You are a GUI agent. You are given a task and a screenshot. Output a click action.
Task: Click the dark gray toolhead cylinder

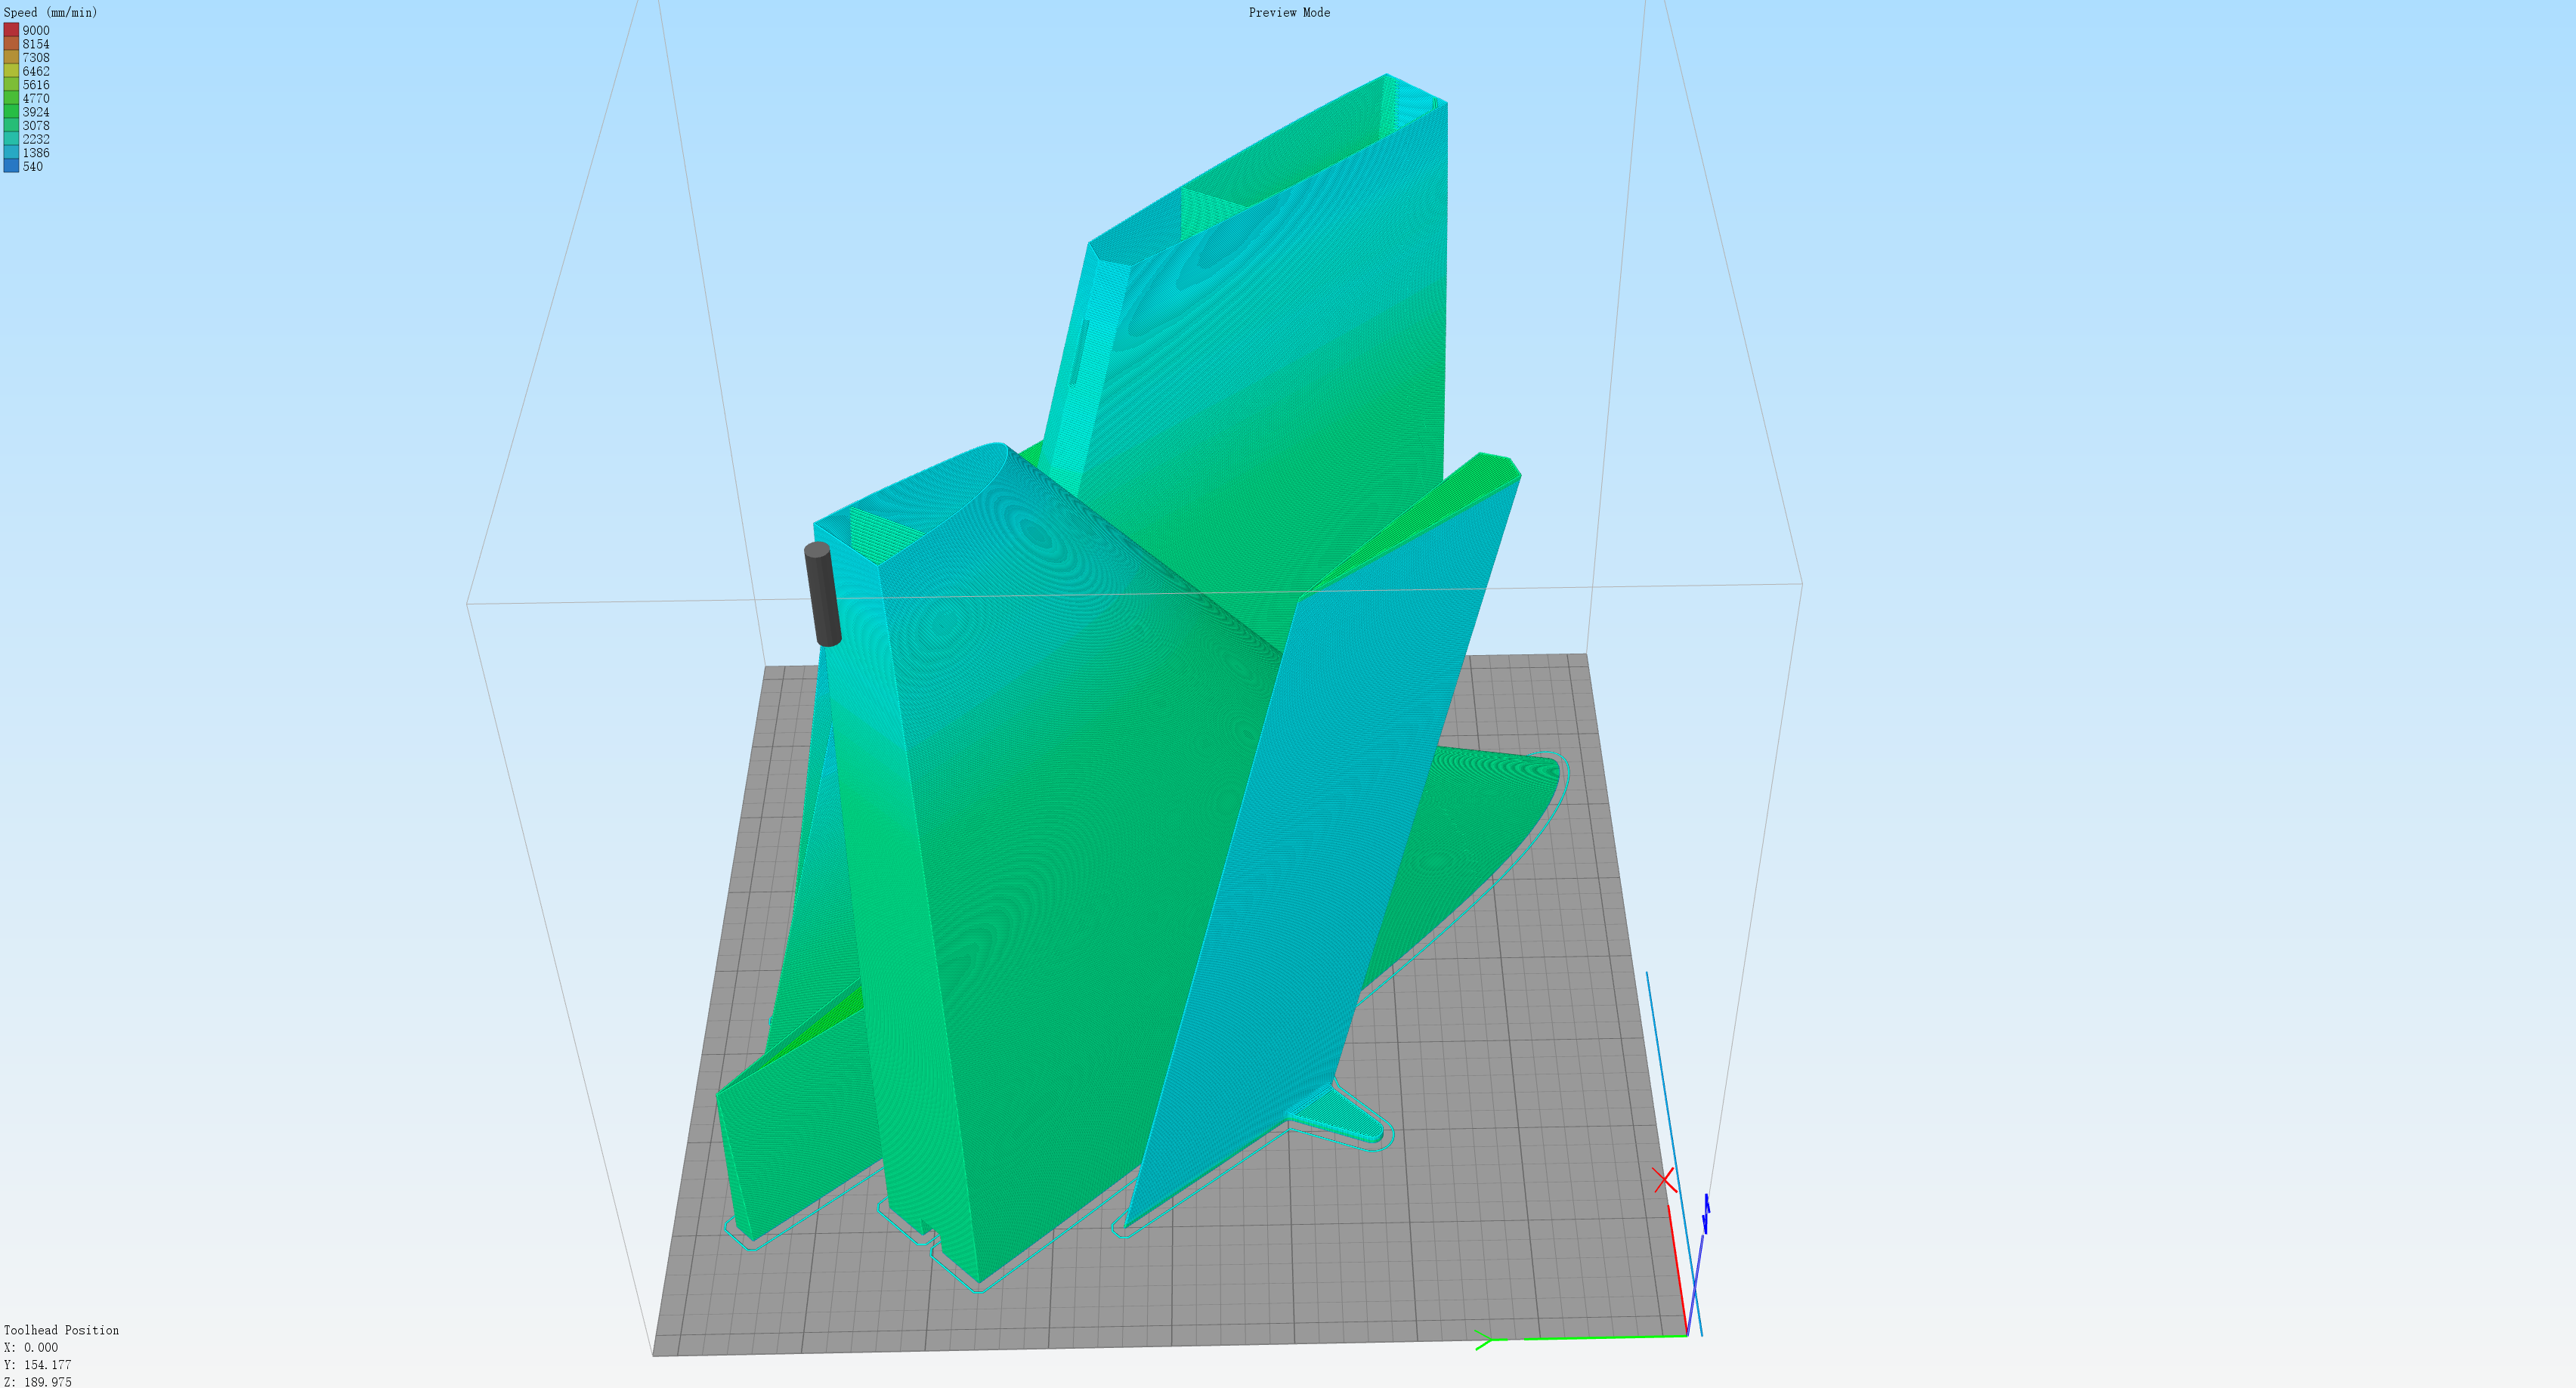pyautogui.click(x=822, y=594)
